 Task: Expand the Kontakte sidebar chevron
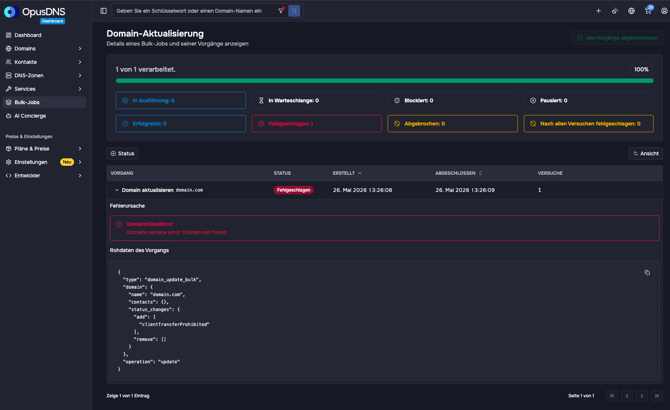click(80, 62)
